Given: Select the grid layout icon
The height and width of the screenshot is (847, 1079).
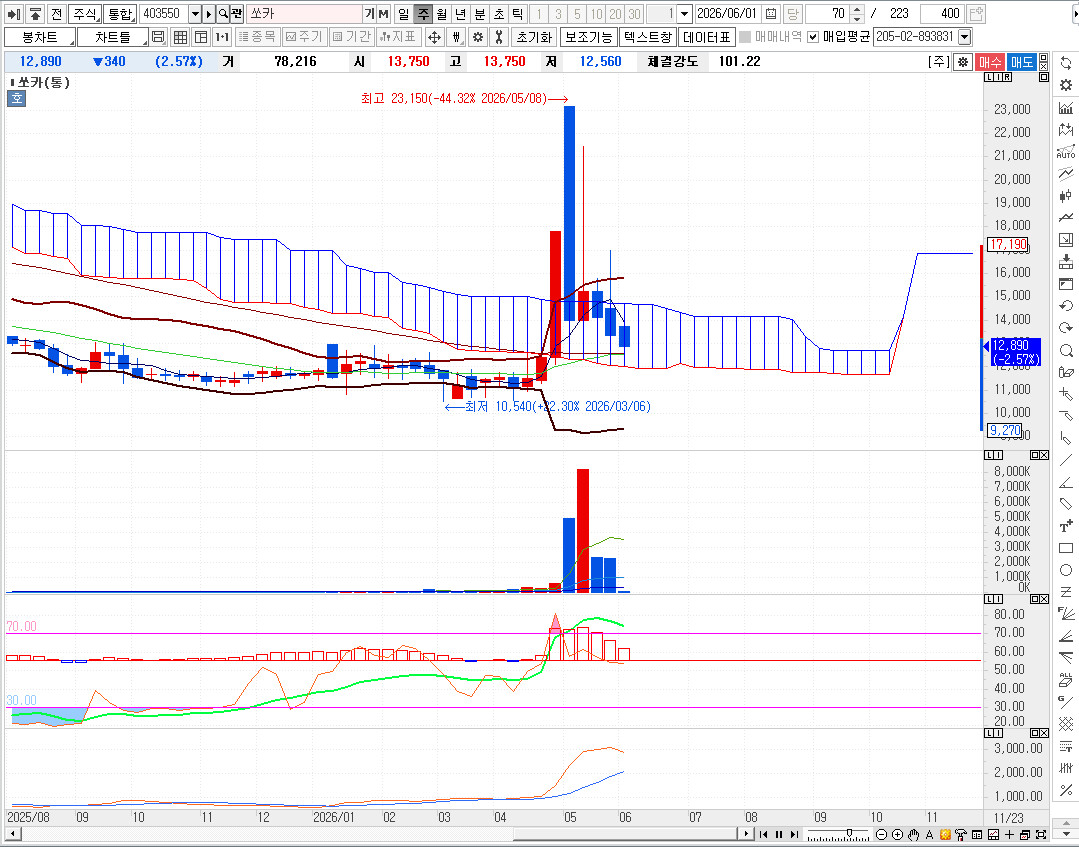Looking at the screenshot, I should pyautogui.click(x=180, y=37).
